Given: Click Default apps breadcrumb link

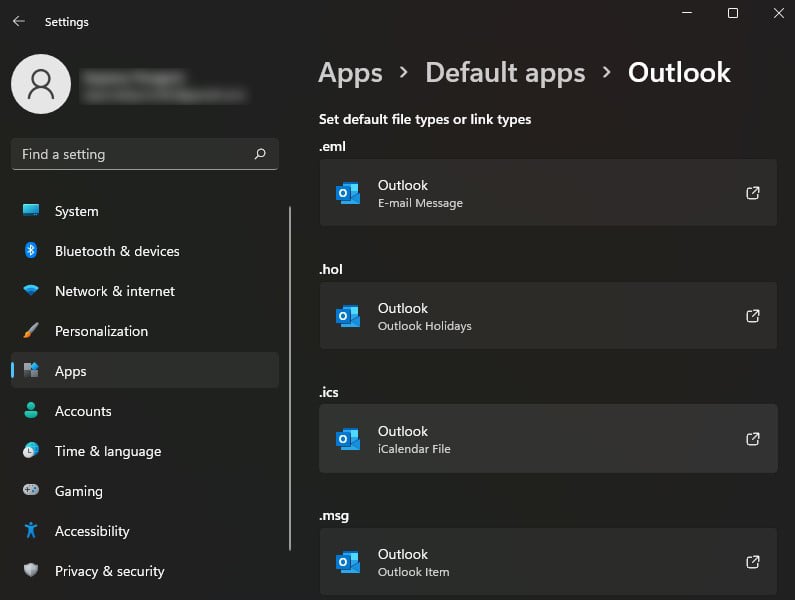Looking at the screenshot, I should pos(505,73).
